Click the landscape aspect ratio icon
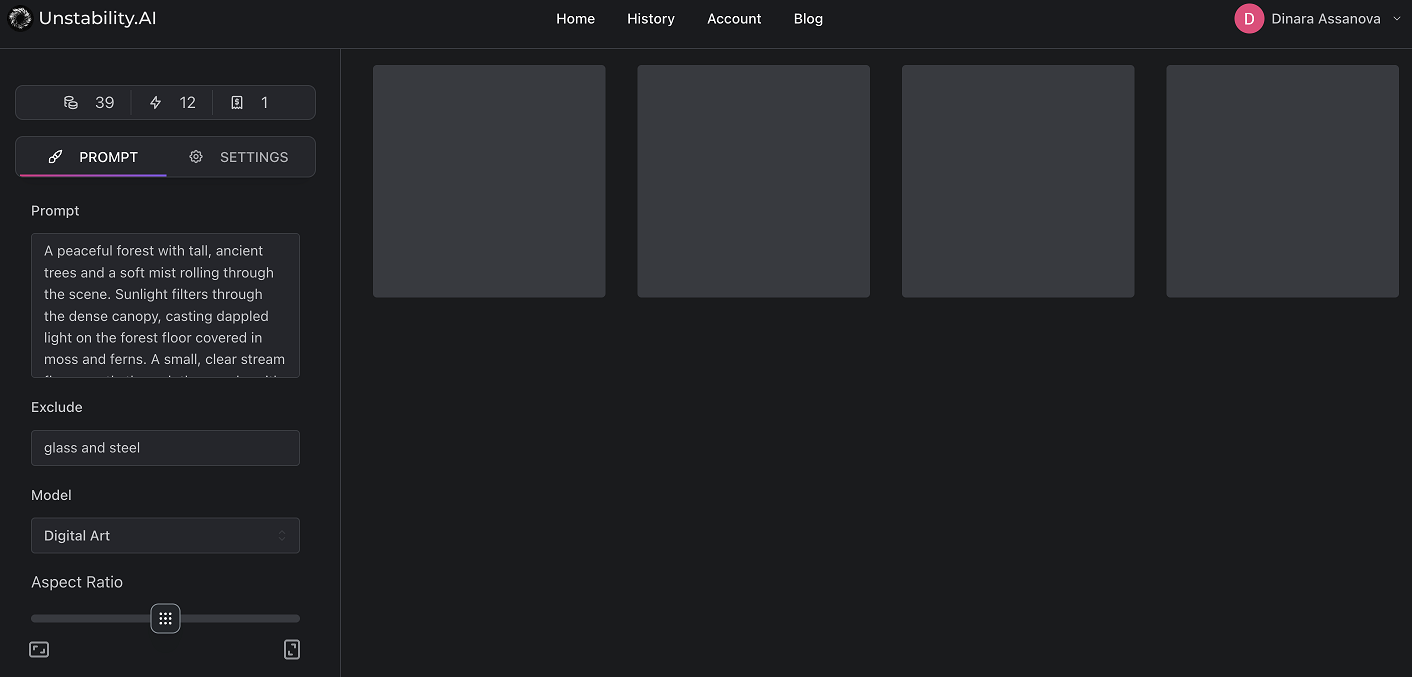This screenshot has height=677, width=1412. (39, 650)
